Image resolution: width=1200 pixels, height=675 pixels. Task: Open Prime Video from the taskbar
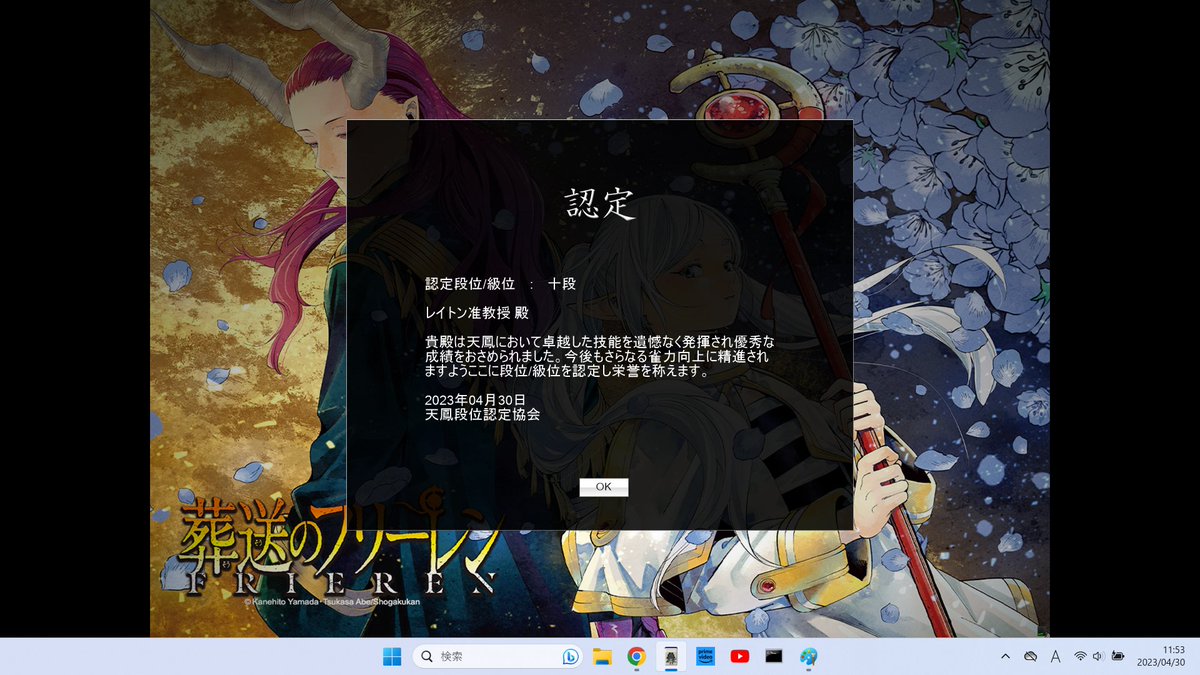point(705,656)
